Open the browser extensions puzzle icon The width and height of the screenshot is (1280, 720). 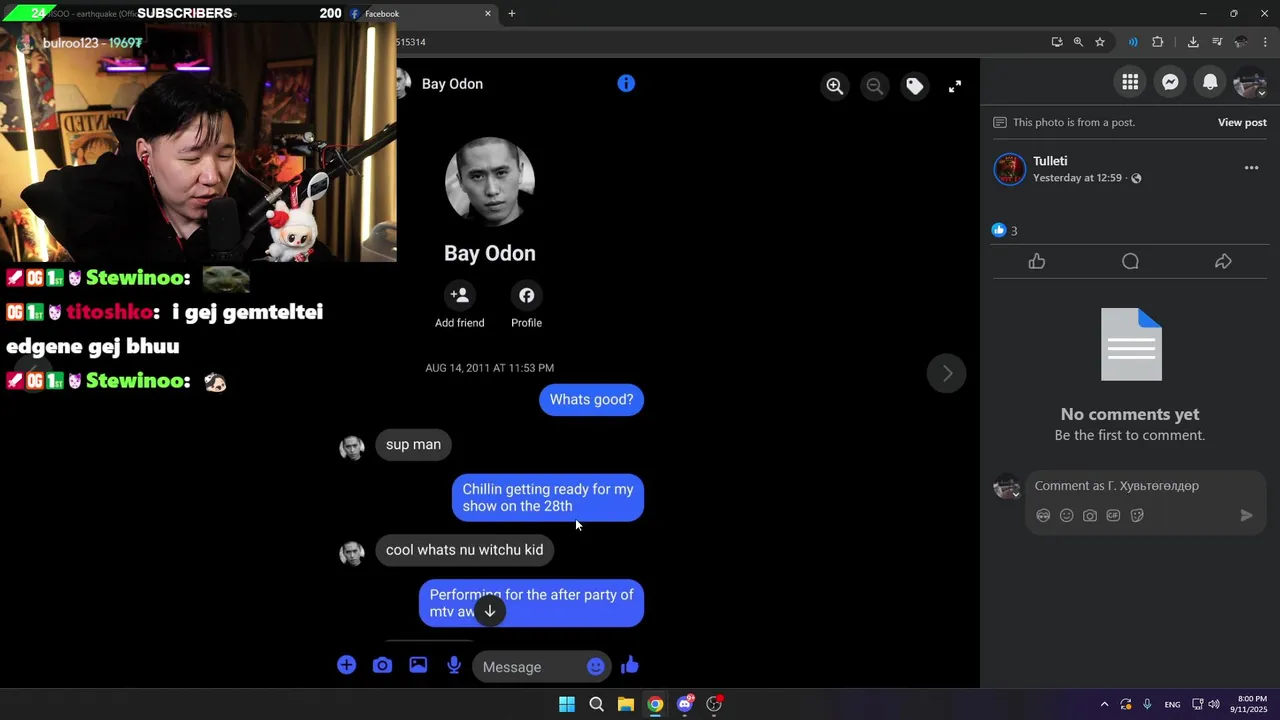1158,42
